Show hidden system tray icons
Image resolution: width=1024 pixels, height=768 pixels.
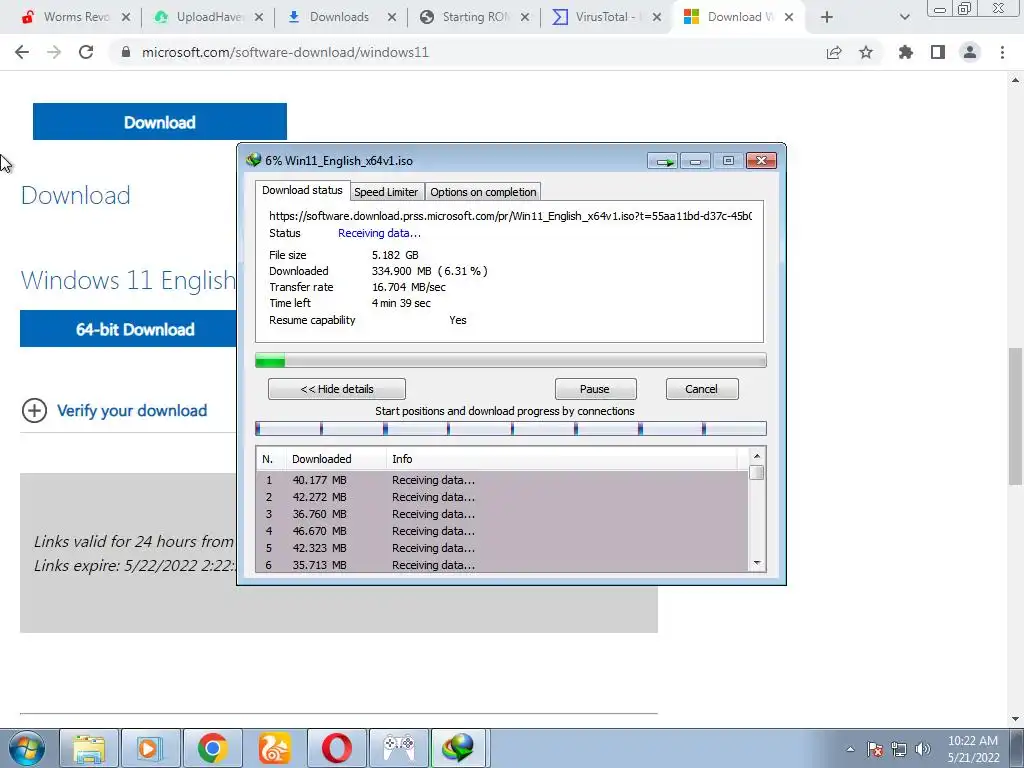(x=850, y=749)
